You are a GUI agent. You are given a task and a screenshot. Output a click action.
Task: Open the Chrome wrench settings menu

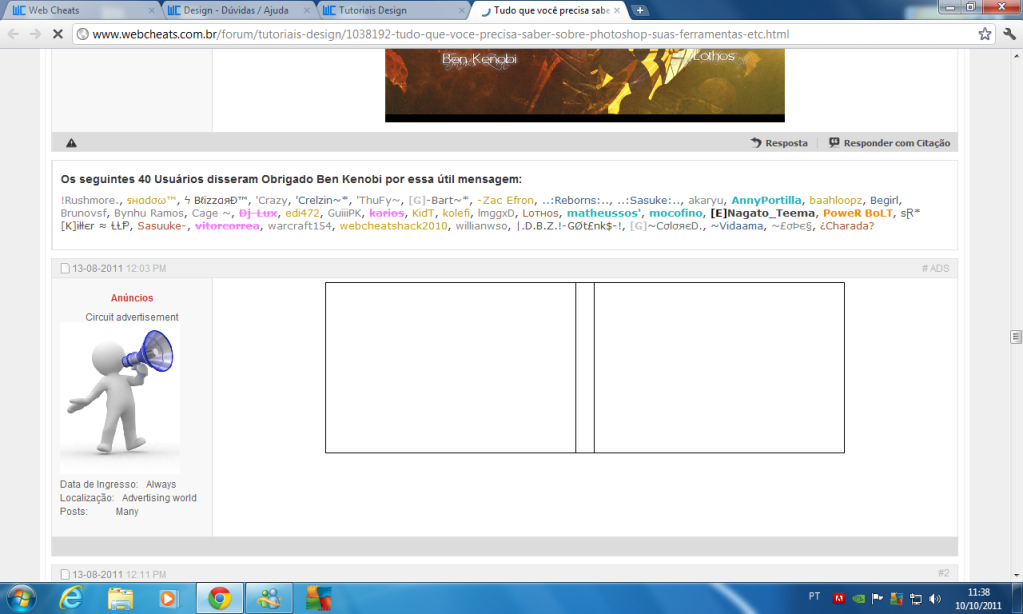coord(1008,33)
